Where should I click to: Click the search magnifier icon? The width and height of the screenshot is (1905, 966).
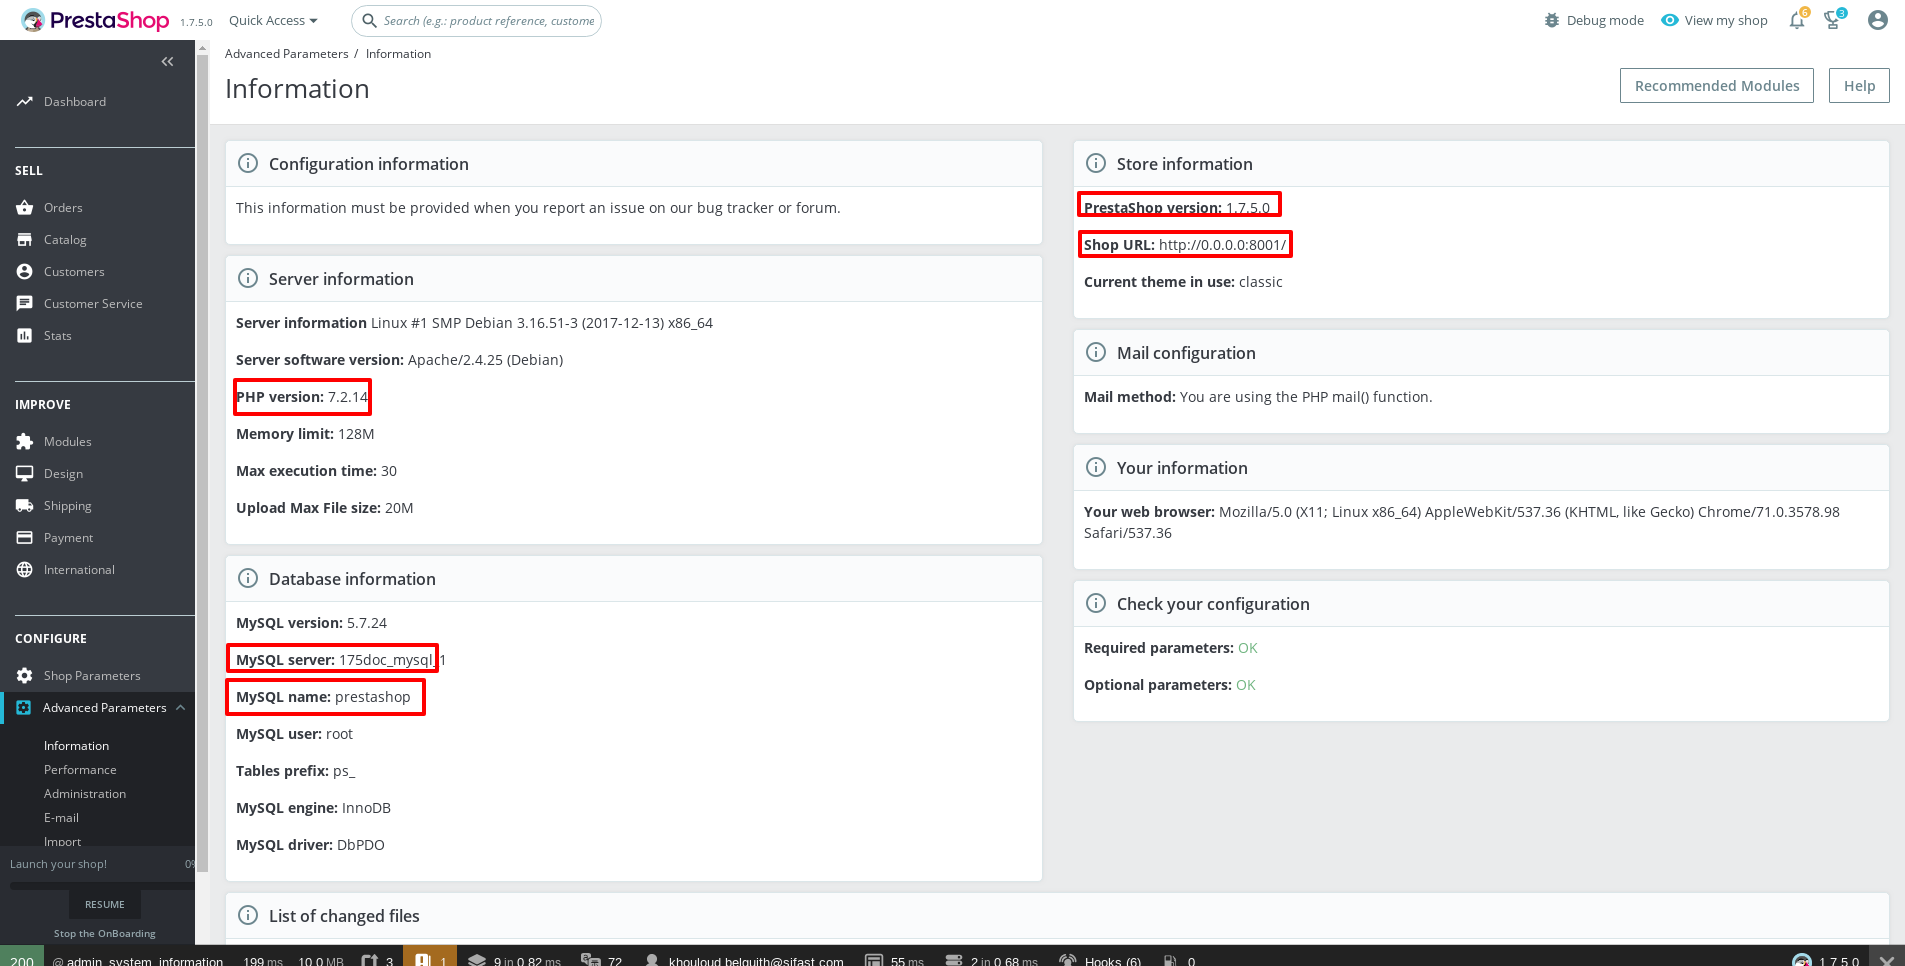click(369, 20)
